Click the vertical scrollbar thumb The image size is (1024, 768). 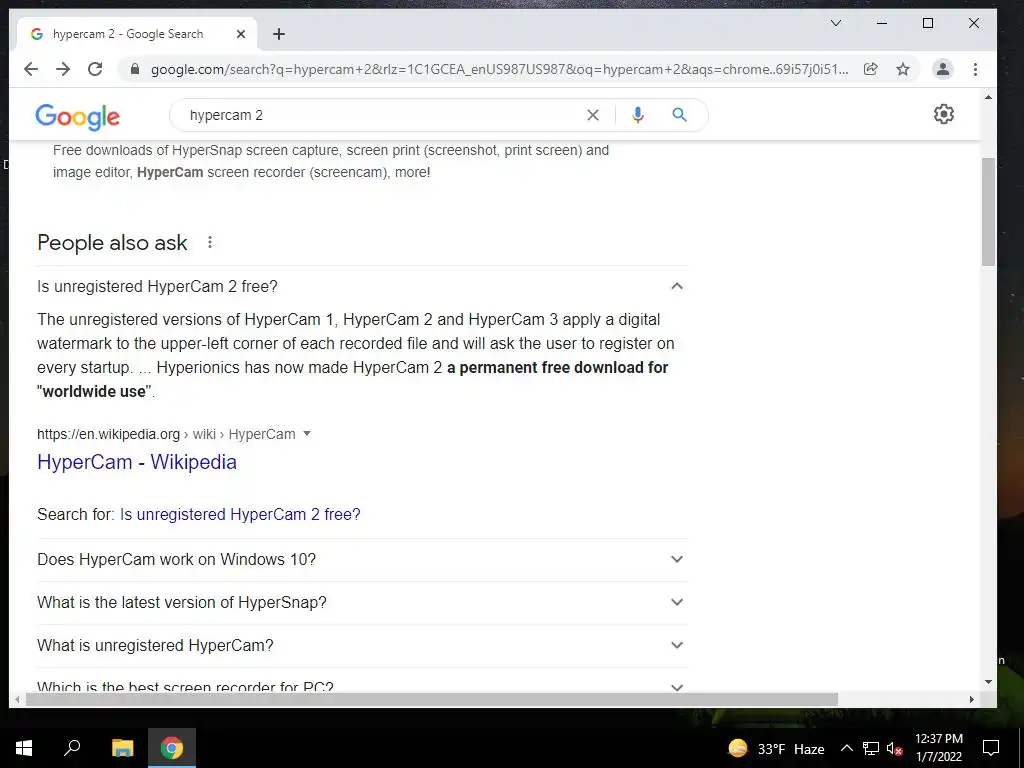pyautogui.click(x=988, y=212)
